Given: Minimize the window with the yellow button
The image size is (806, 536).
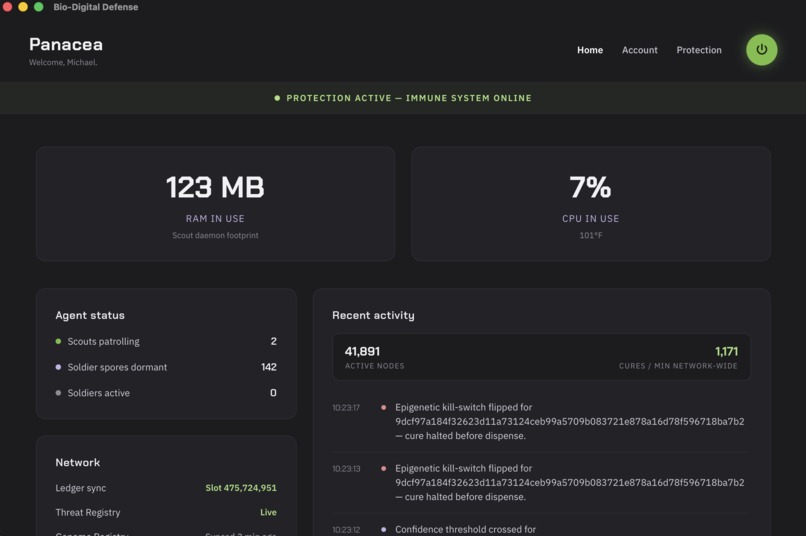Looking at the screenshot, I should pos(23,7).
